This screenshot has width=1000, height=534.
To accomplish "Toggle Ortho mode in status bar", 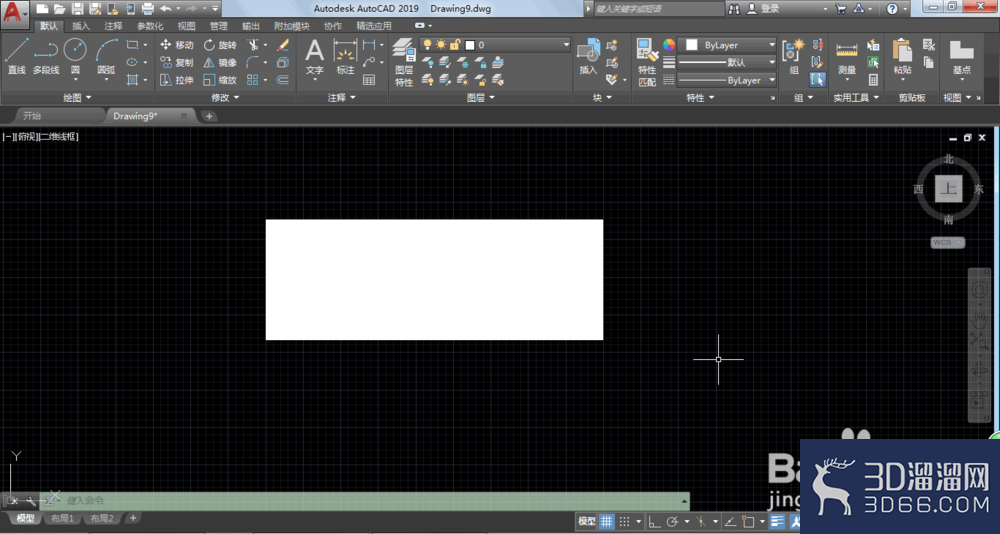I will [x=654, y=521].
